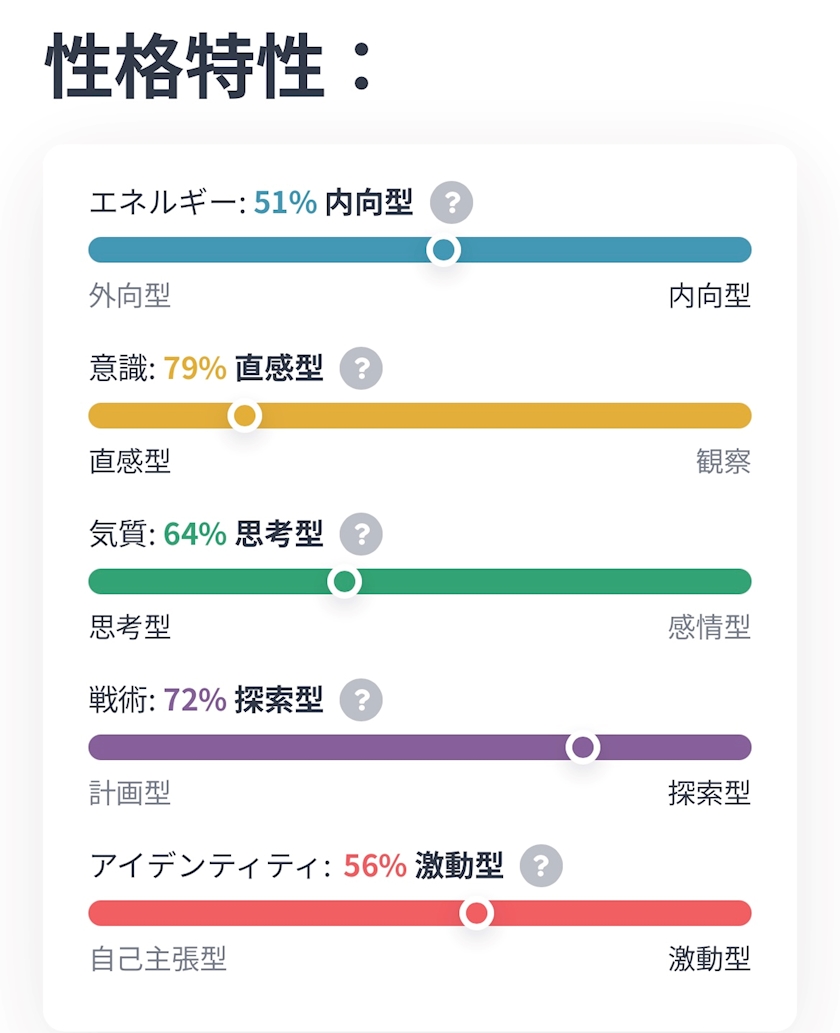The width and height of the screenshot is (840, 1033).
Task: Open the help icon next to 気質 思考型
Action: pyautogui.click(x=361, y=534)
